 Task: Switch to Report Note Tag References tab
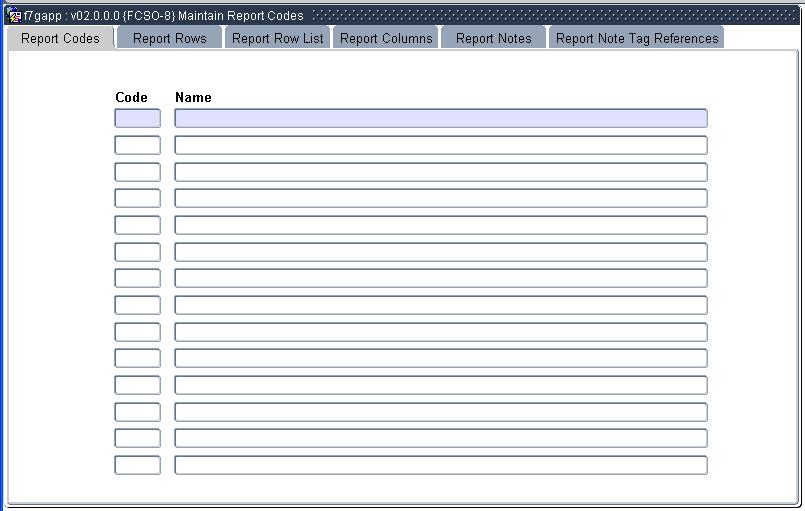tap(637, 38)
